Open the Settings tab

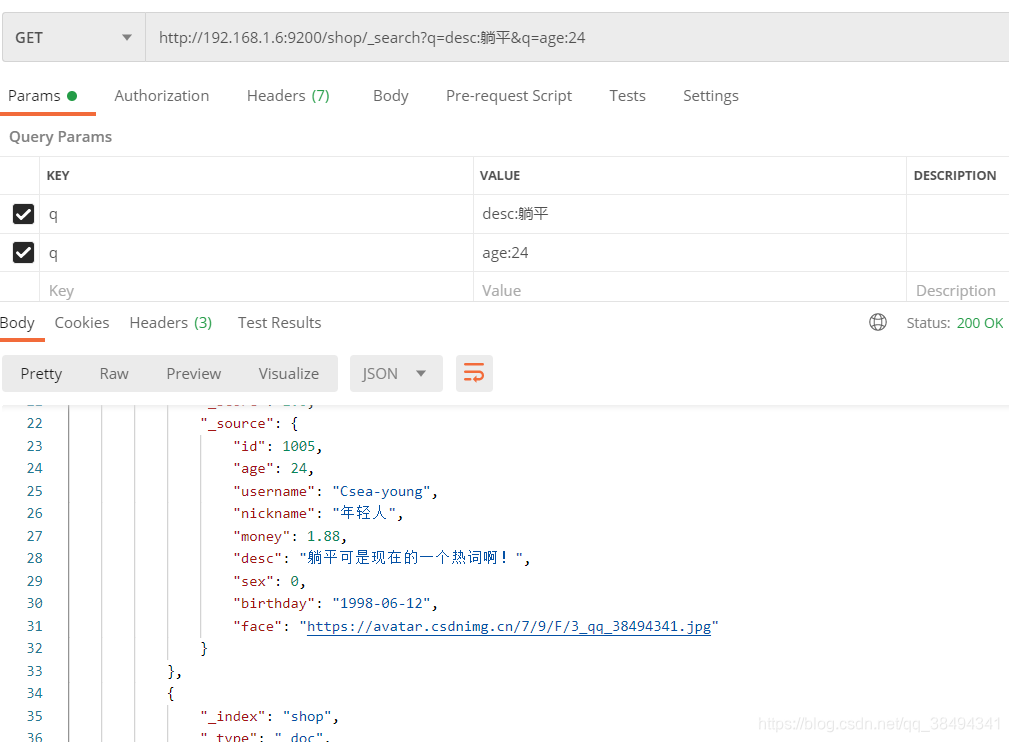click(x=710, y=96)
